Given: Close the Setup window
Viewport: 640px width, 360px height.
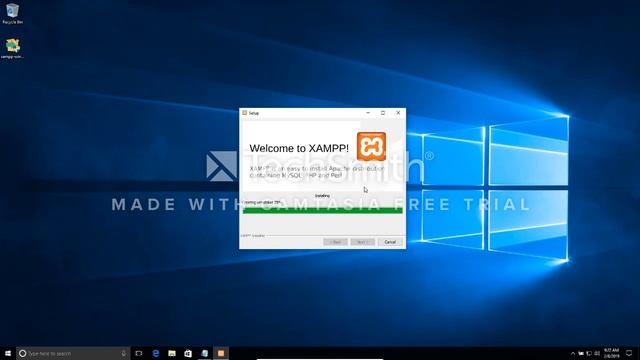Looking at the screenshot, I should [x=398, y=113].
